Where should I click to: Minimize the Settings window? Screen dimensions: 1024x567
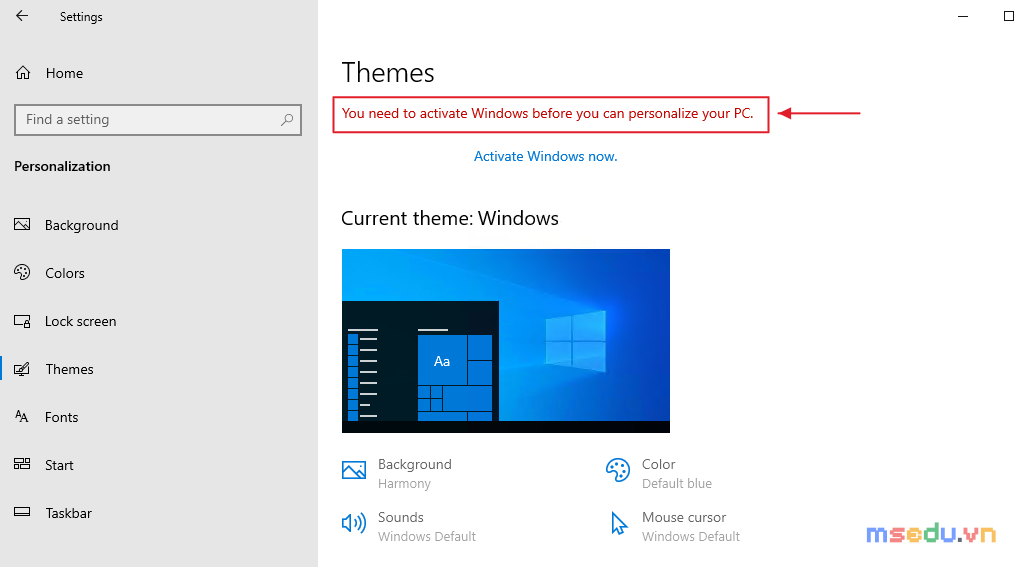pyautogui.click(x=963, y=16)
